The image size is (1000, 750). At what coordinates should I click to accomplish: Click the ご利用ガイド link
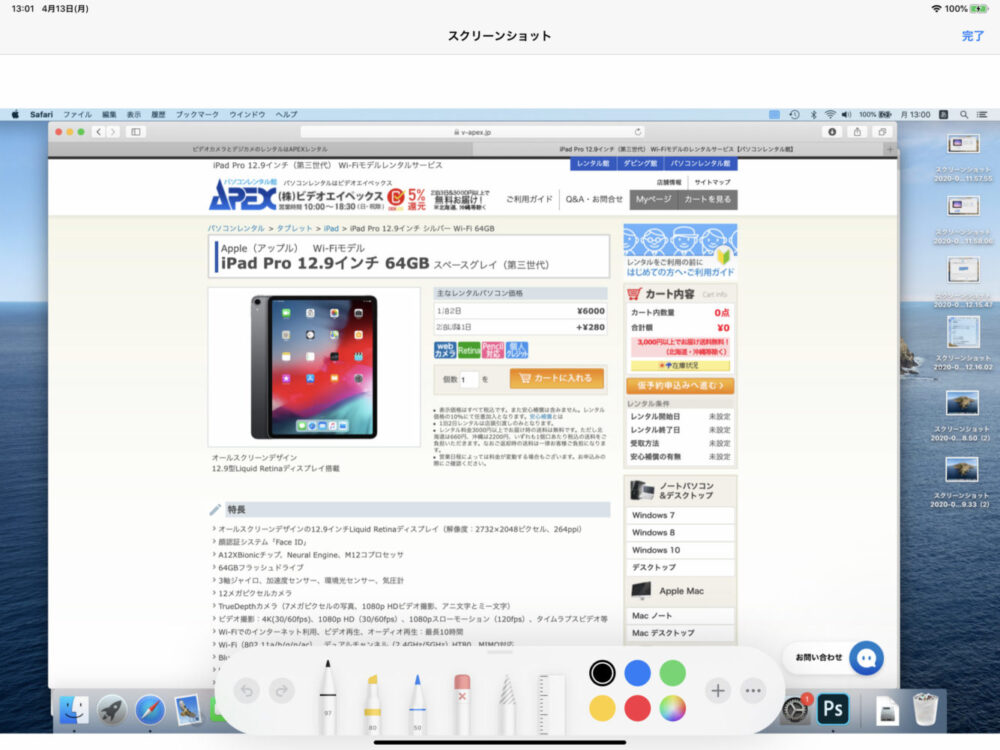pos(529,200)
